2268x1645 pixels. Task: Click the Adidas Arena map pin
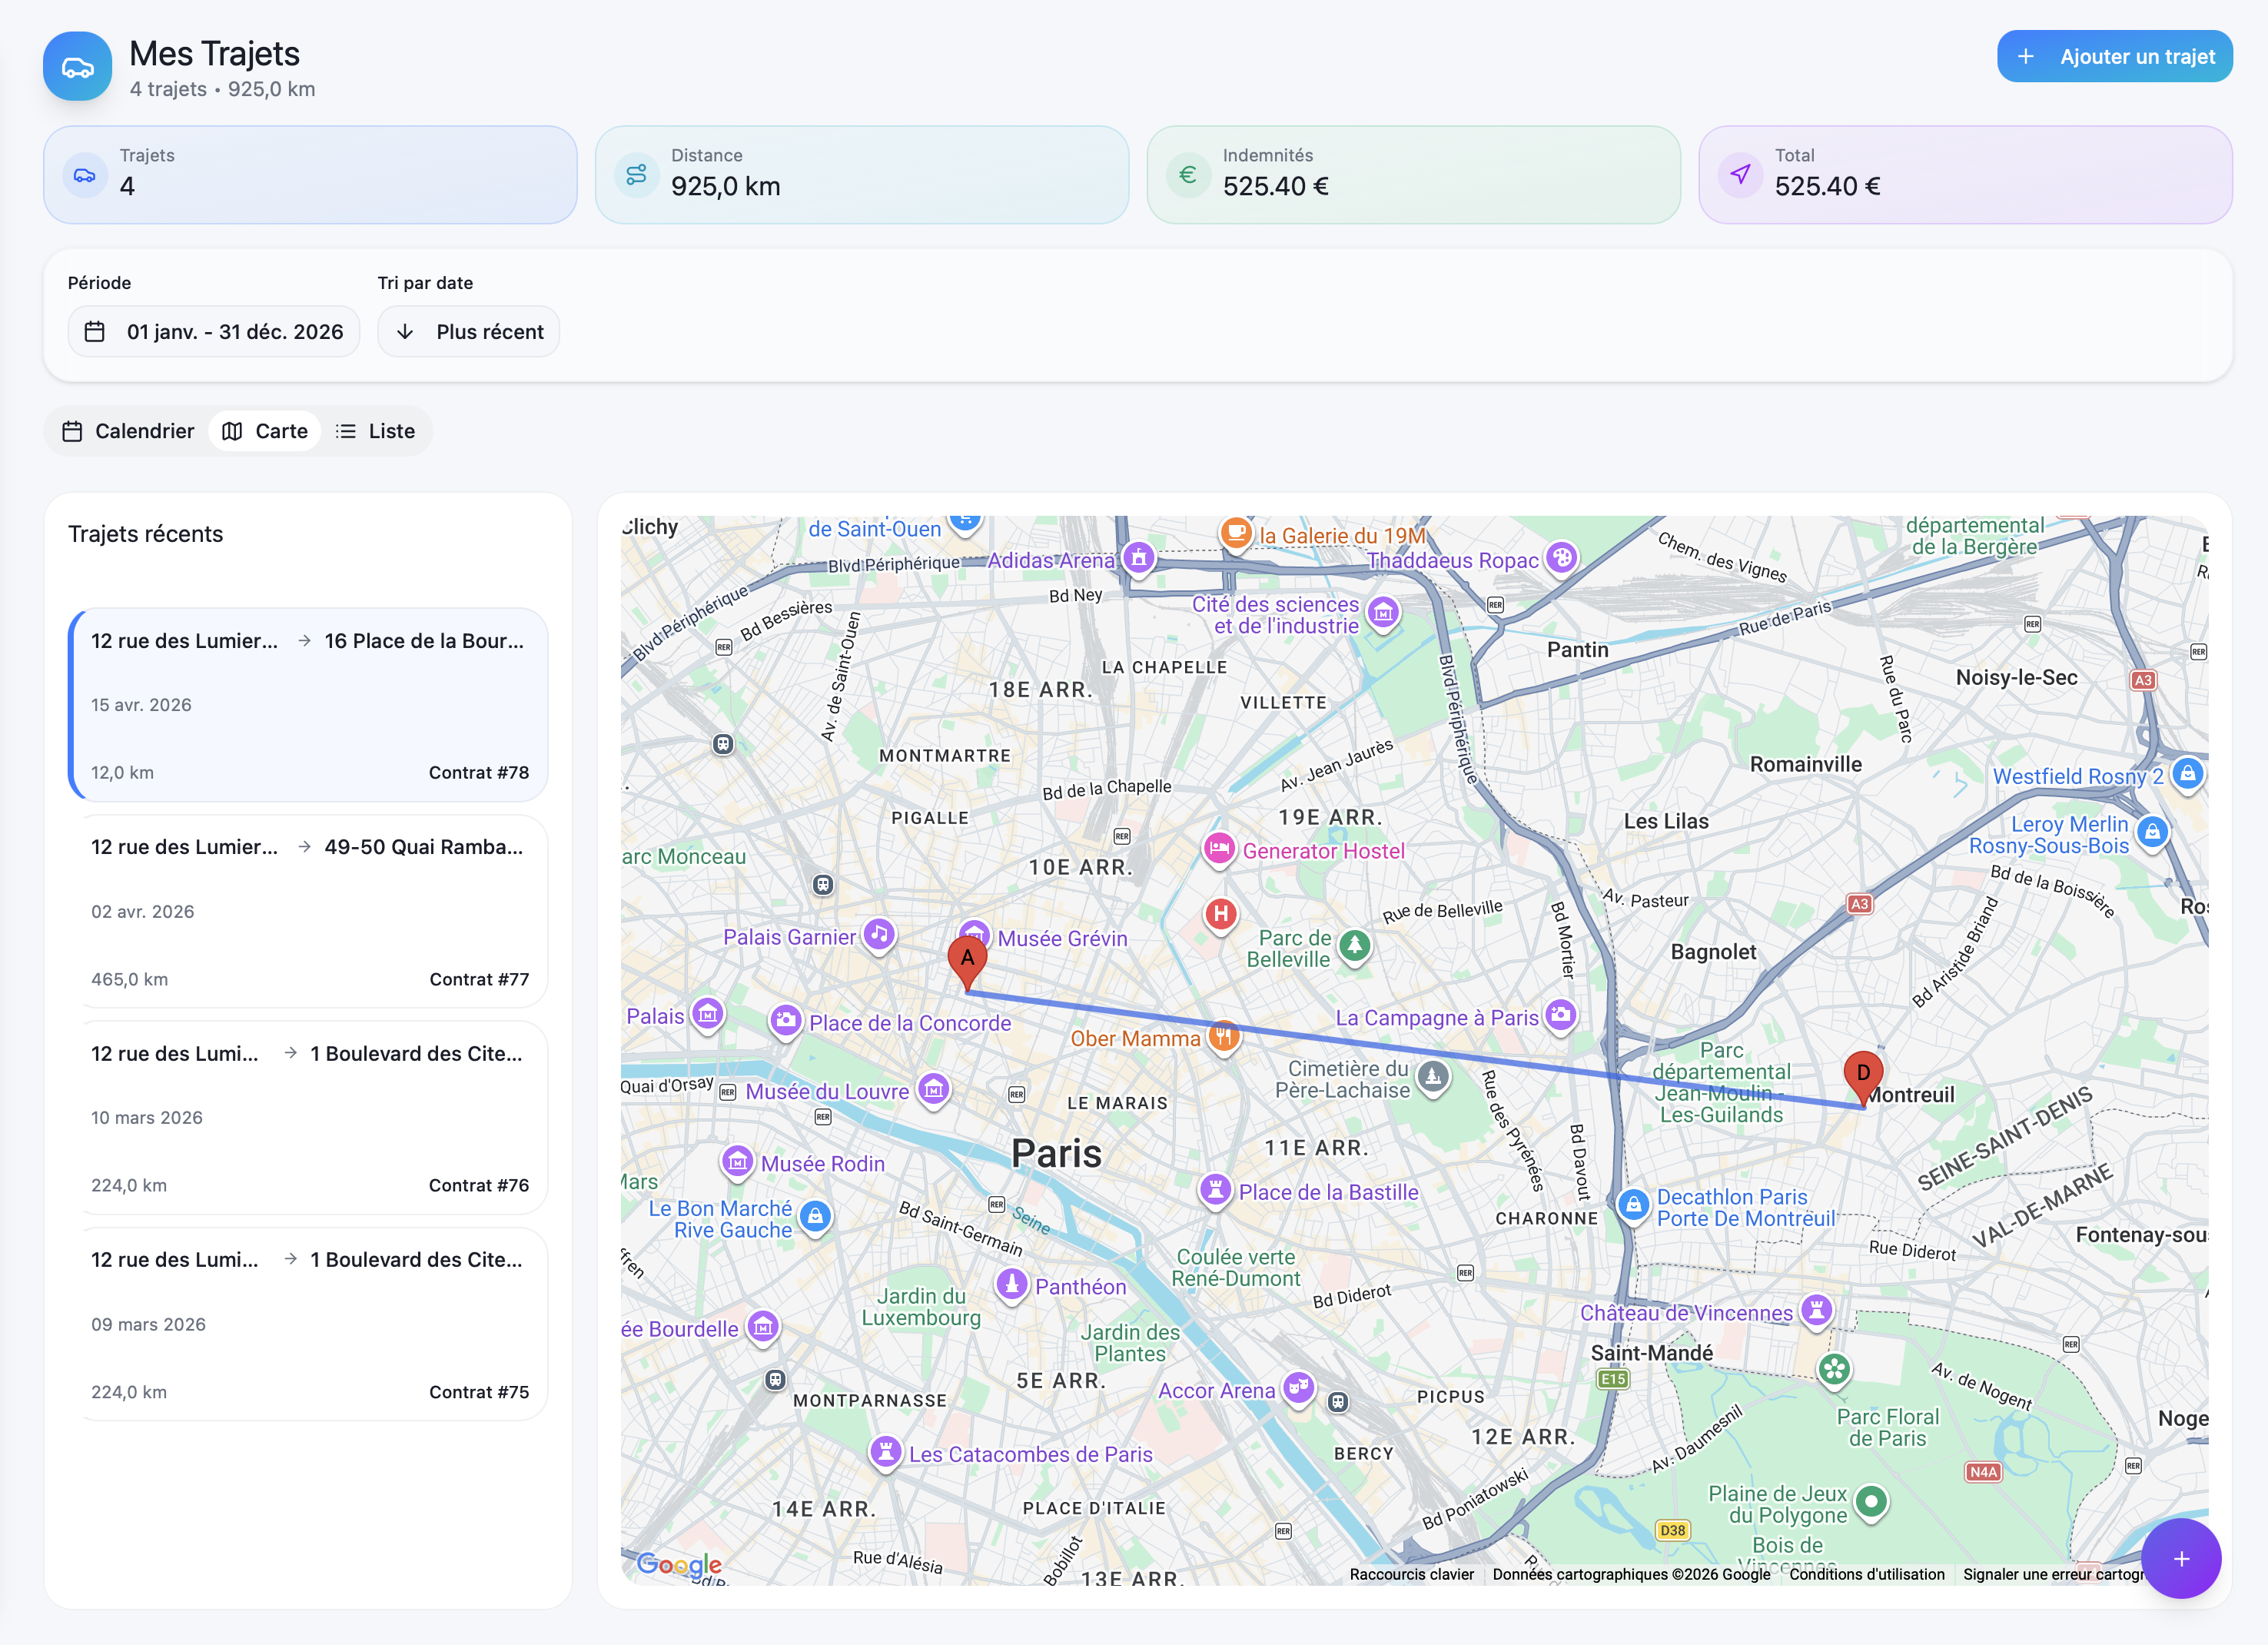[x=1139, y=558]
